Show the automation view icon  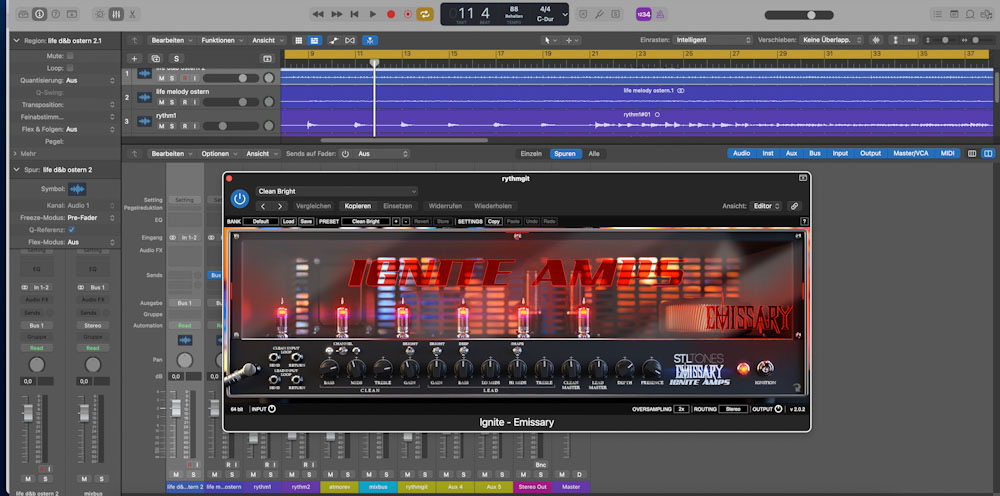(334, 40)
